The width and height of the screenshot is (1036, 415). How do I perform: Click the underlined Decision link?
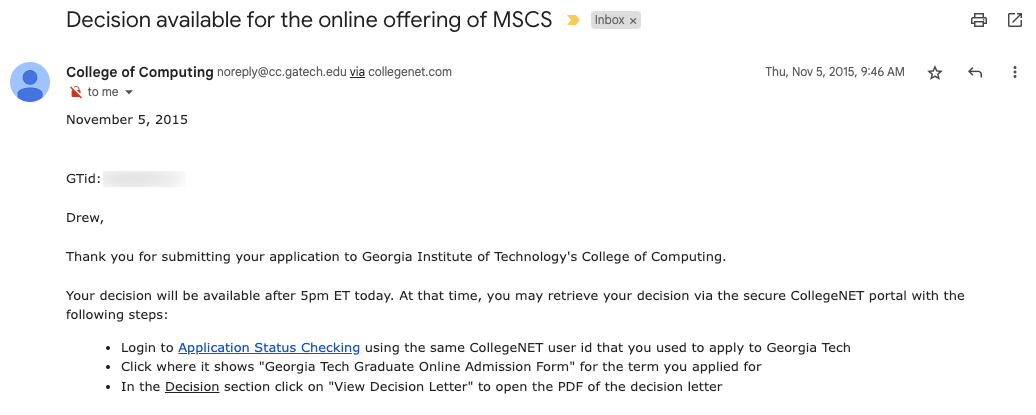tap(192, 386)
